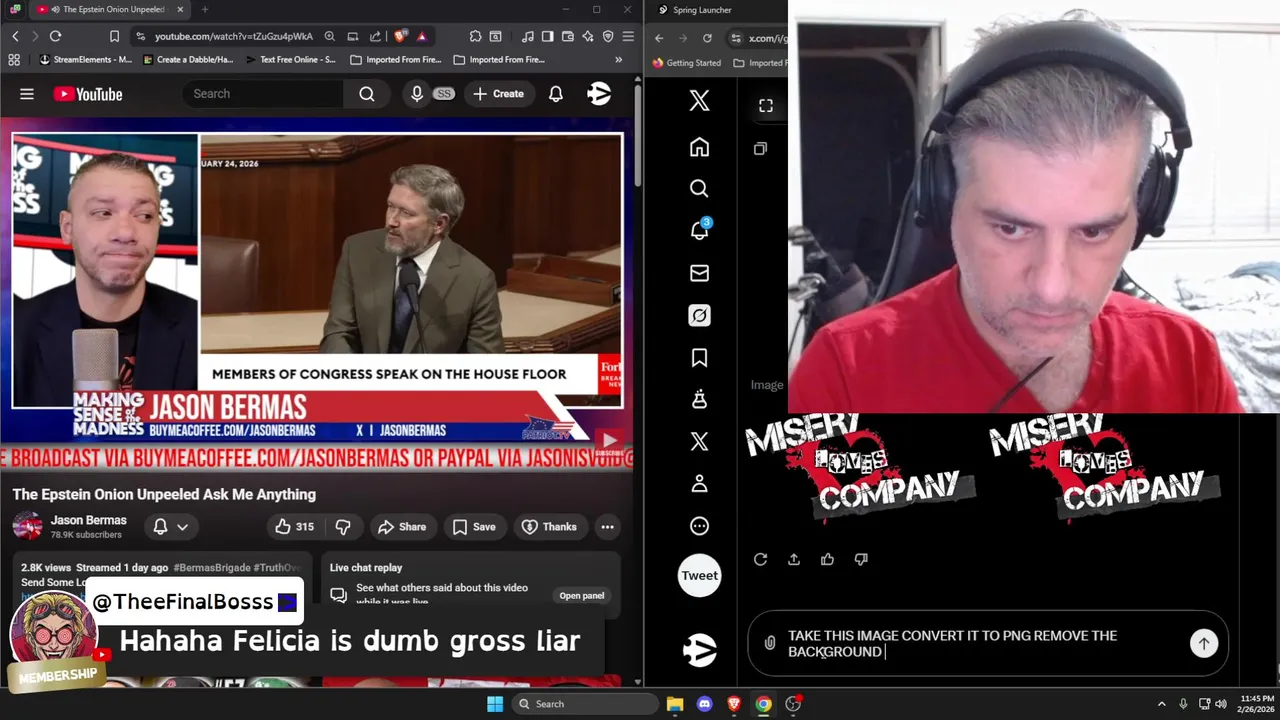Send Thanks to Jason Bermas
The height and width of the screenshot is (720, 1280).
[x=549, y=527]
